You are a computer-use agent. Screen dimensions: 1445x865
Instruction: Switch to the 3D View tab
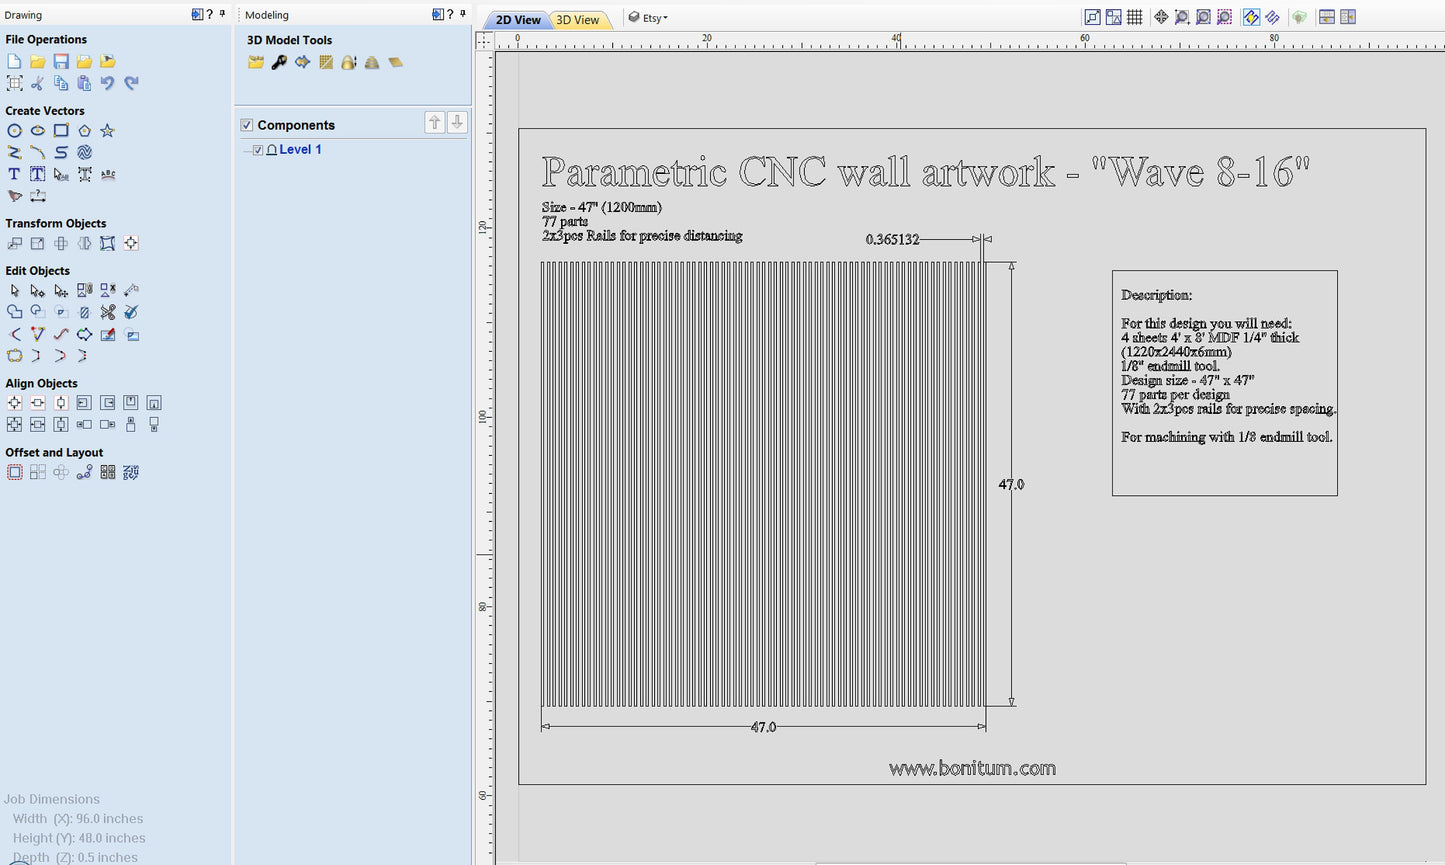click(x=578, y=18)
